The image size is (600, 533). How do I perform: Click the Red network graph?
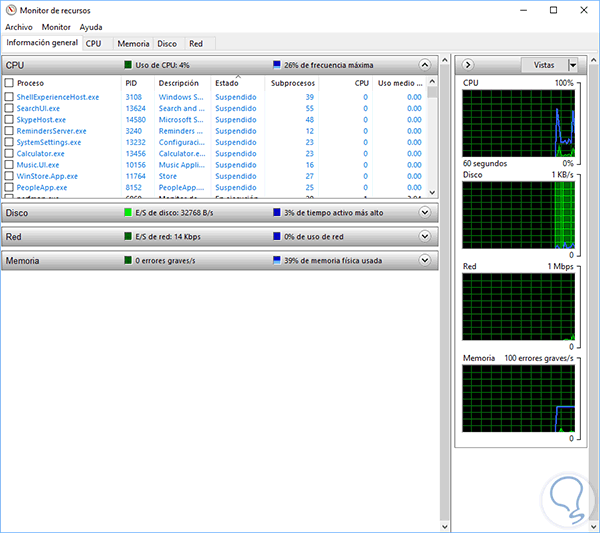518,307
